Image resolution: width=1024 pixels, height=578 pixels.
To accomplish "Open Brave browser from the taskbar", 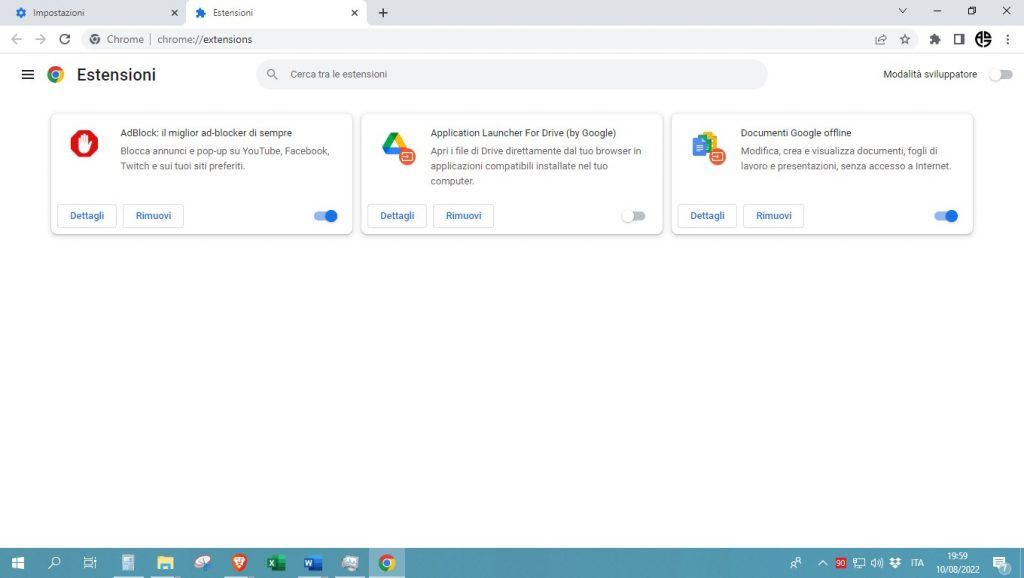I will [x=239, y=563].
